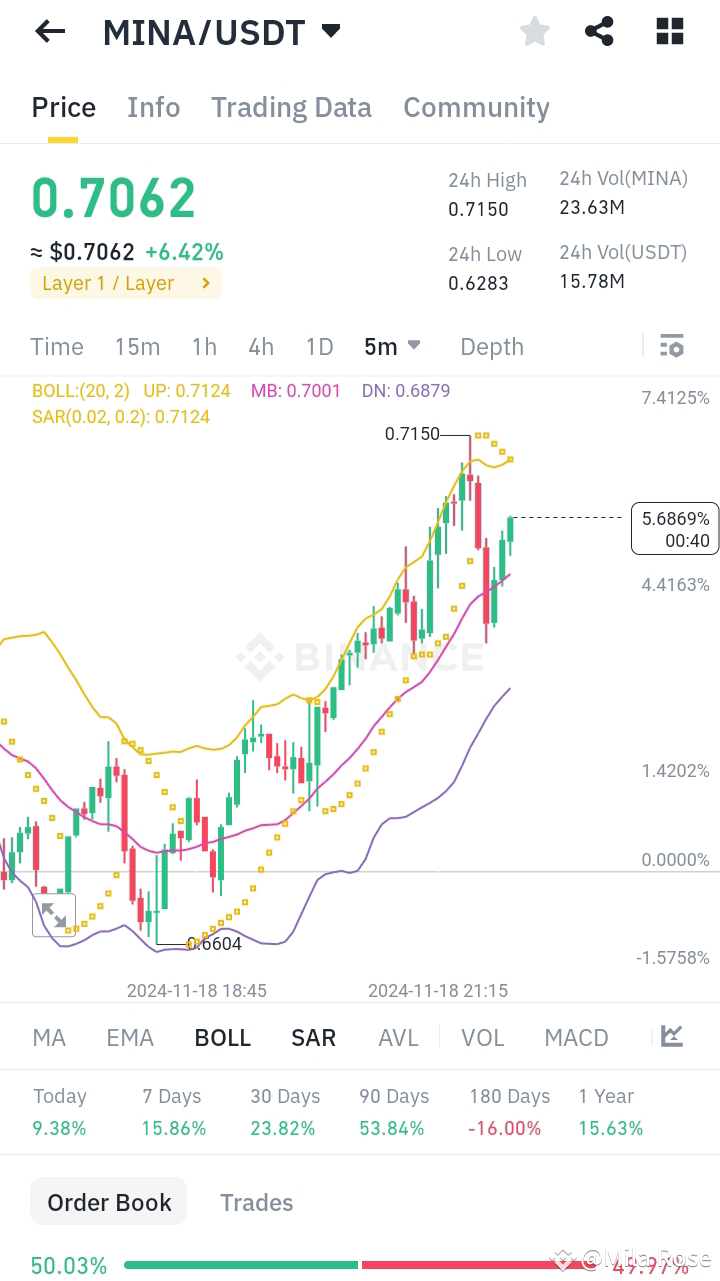Select the MA indicator
The image size is (720, 1281).
click(48, 1037)
